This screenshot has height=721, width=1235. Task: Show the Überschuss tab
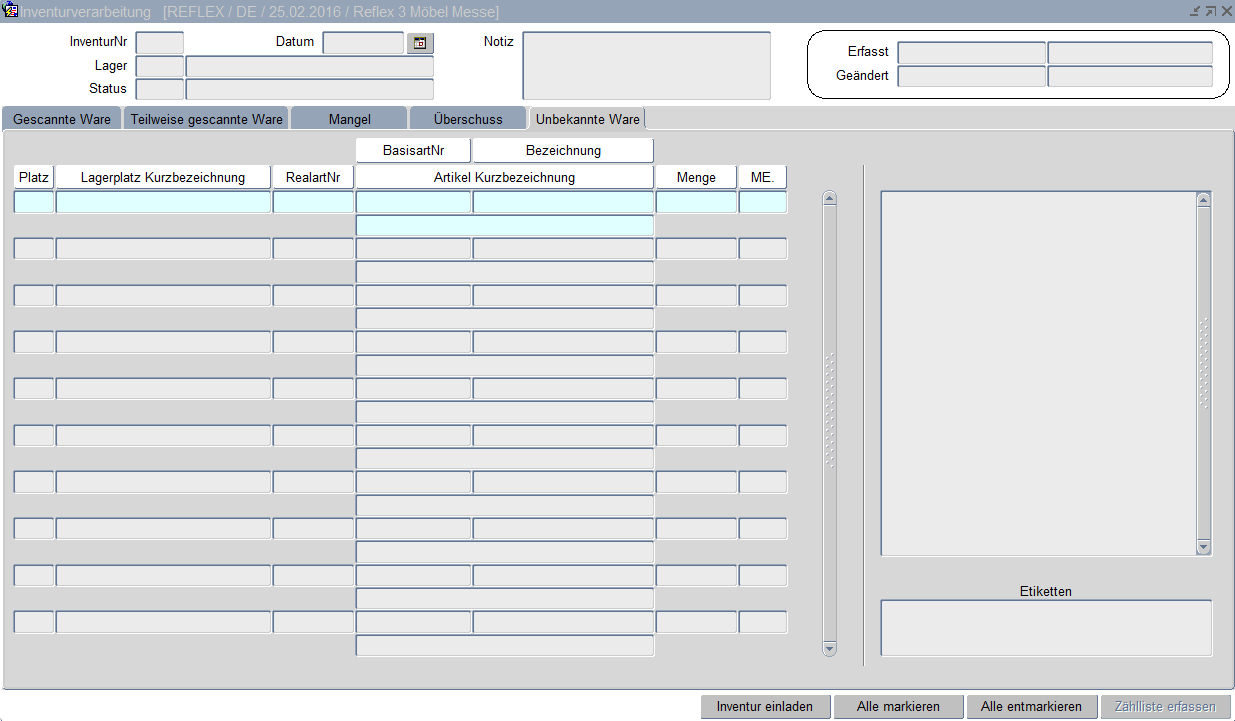468,119
